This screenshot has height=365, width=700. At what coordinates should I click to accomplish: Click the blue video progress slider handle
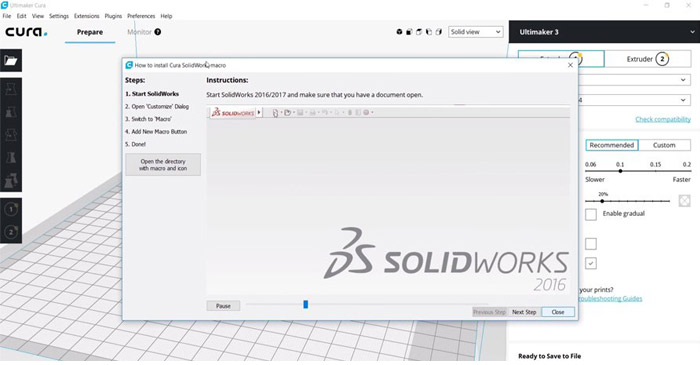[306, 304]
